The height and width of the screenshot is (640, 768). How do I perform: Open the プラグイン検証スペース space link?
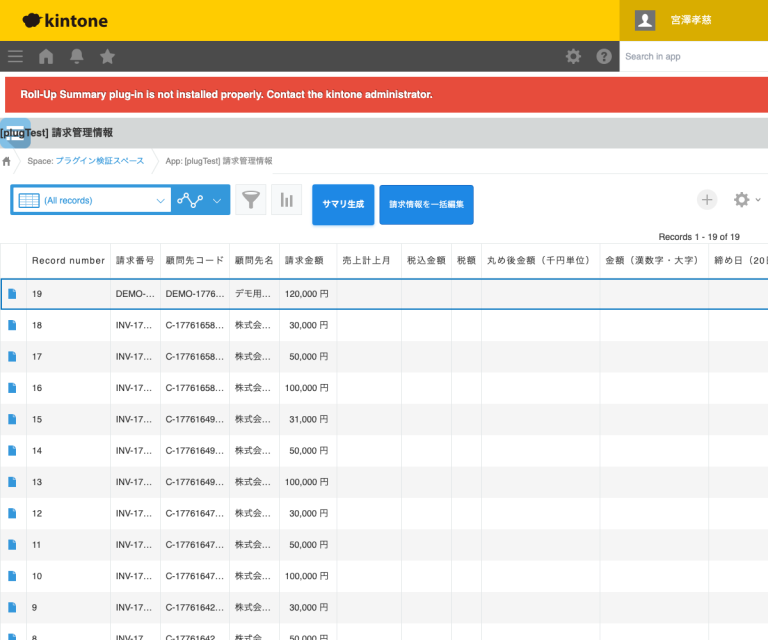click(100, 161)
